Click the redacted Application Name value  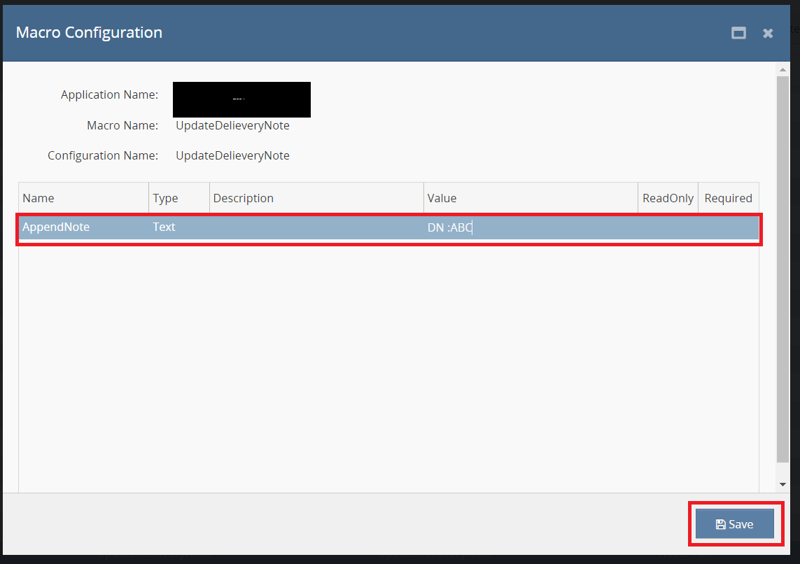[x=241, y=100]
